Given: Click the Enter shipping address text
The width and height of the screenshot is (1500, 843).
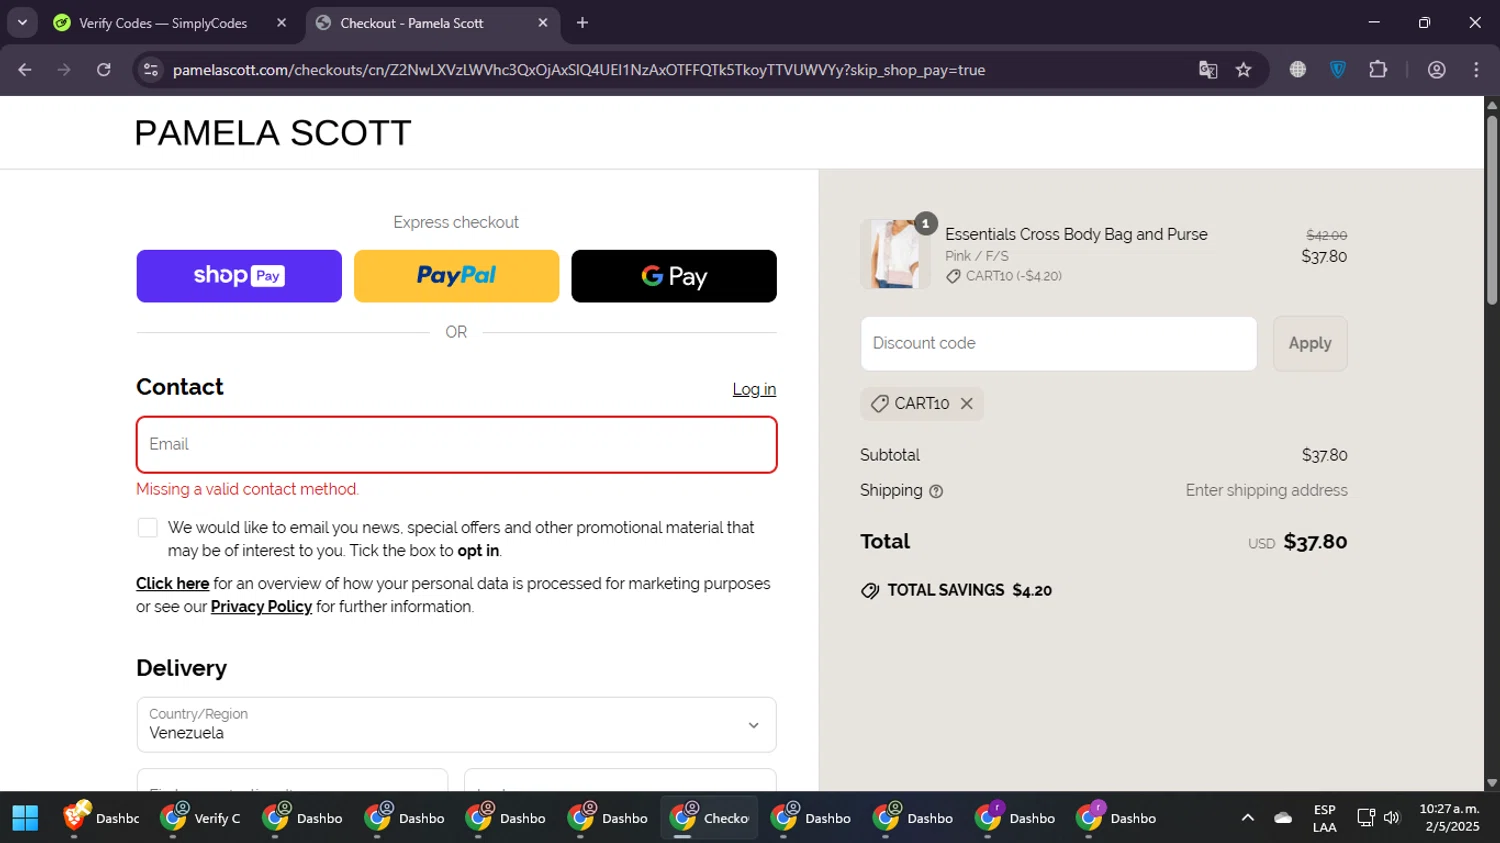Looking at the screenshot, I should pos(1266,491).
